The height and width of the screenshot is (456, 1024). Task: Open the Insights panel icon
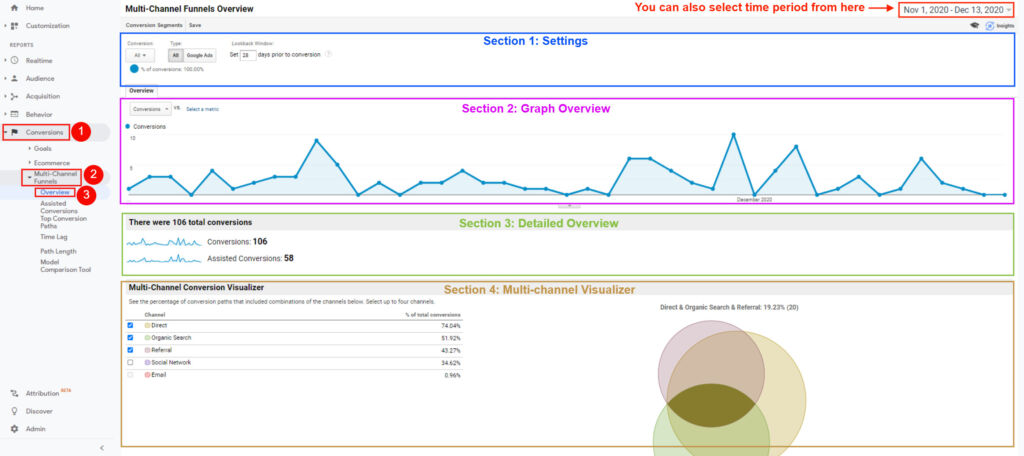[x=989, y=25]
